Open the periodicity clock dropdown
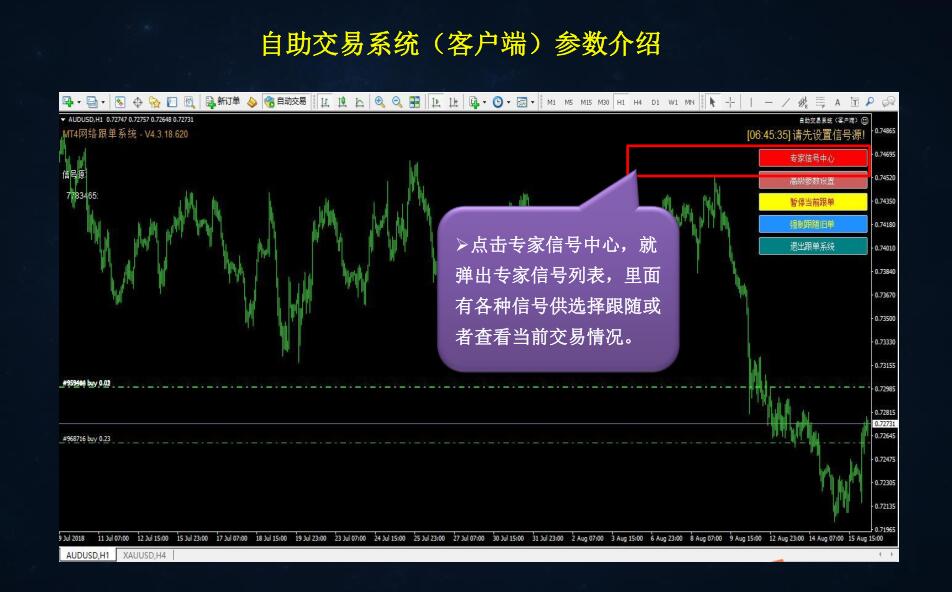Viewport: 952px width, 592px height. [508, 101]
